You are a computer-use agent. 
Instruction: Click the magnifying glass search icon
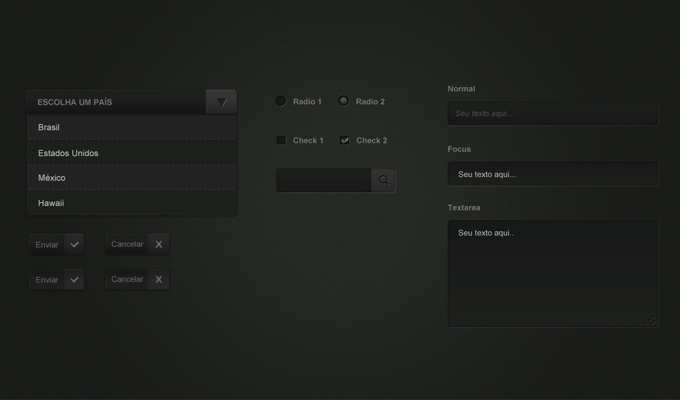pyautogui.click(x=383, y=180)
